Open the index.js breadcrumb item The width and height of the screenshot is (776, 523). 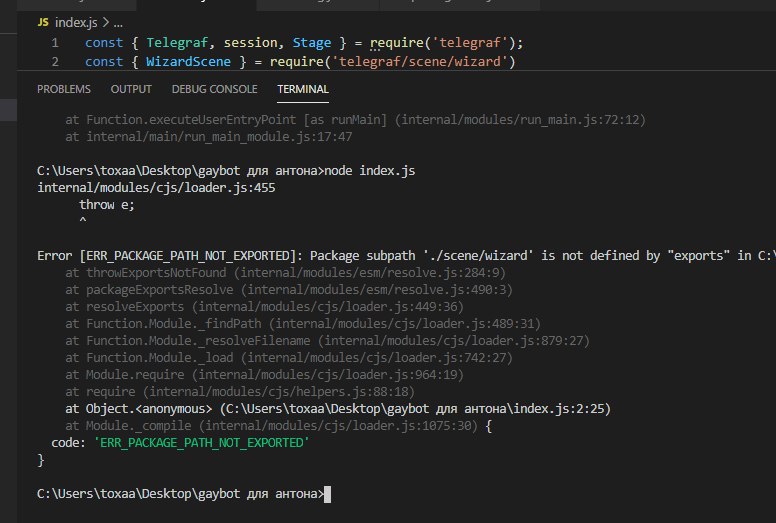coord(76,23)
